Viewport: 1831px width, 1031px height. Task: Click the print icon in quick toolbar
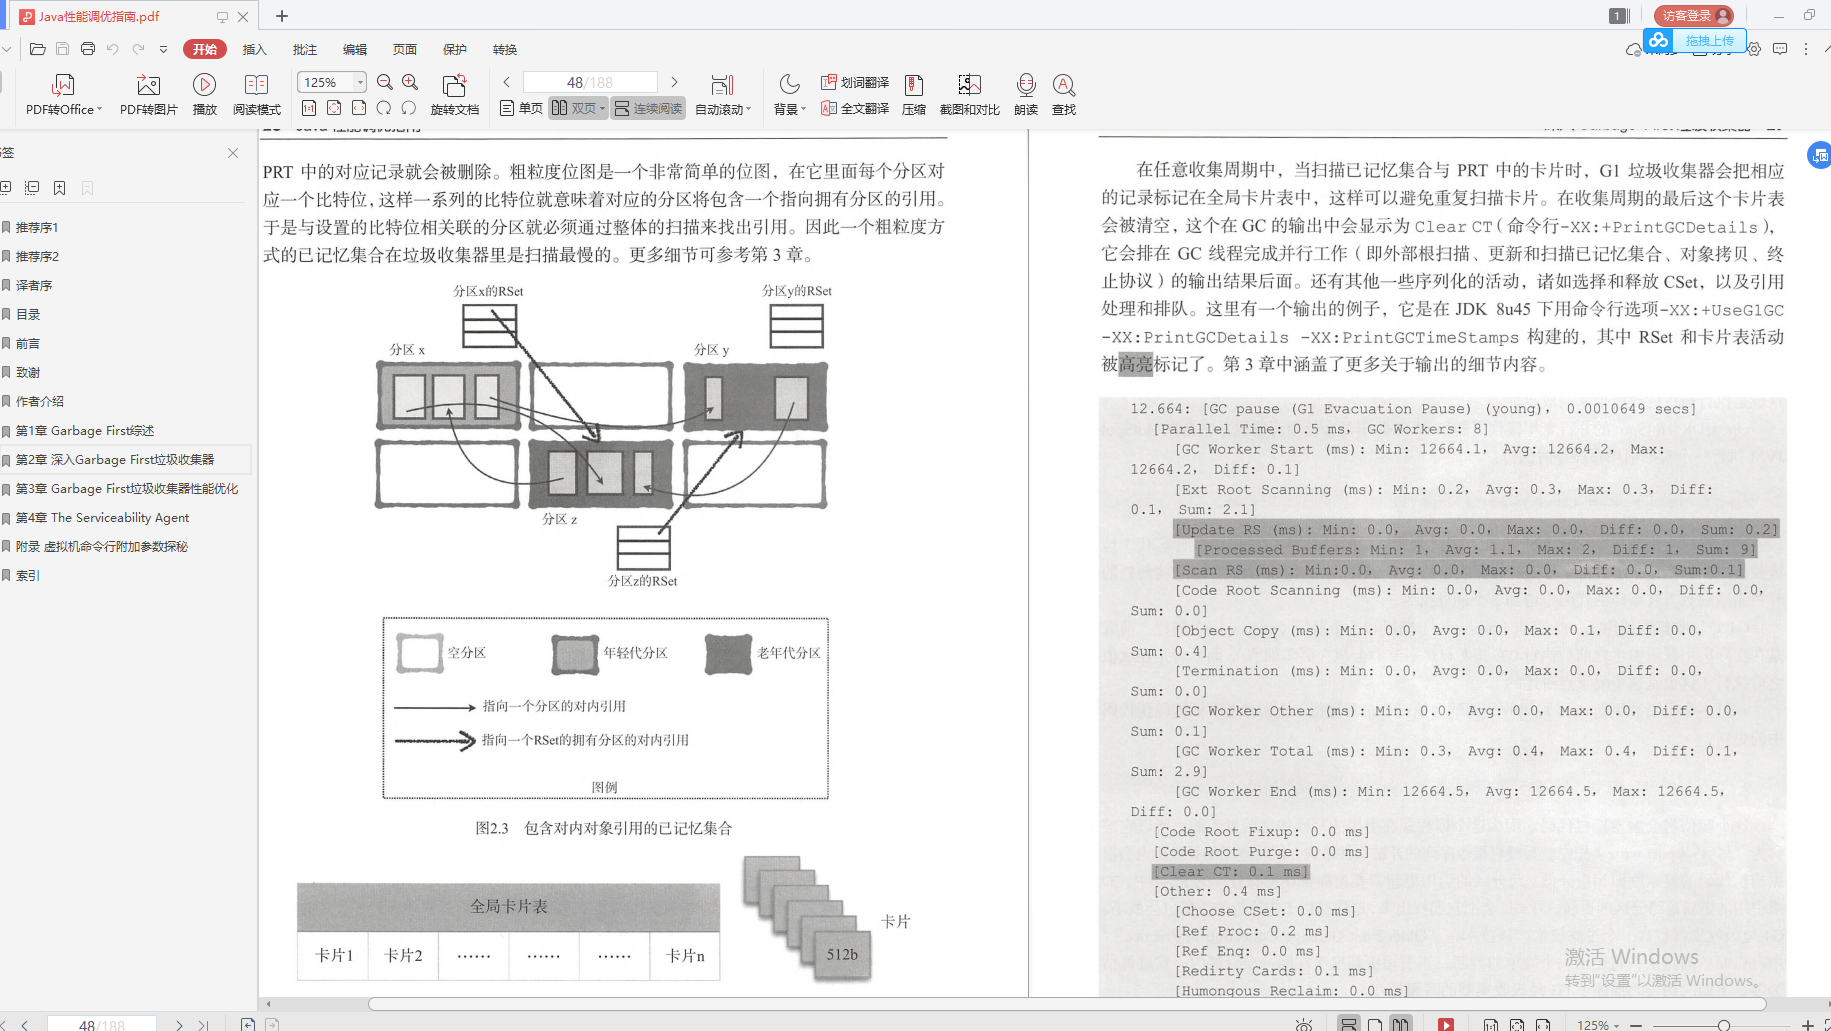88,49
